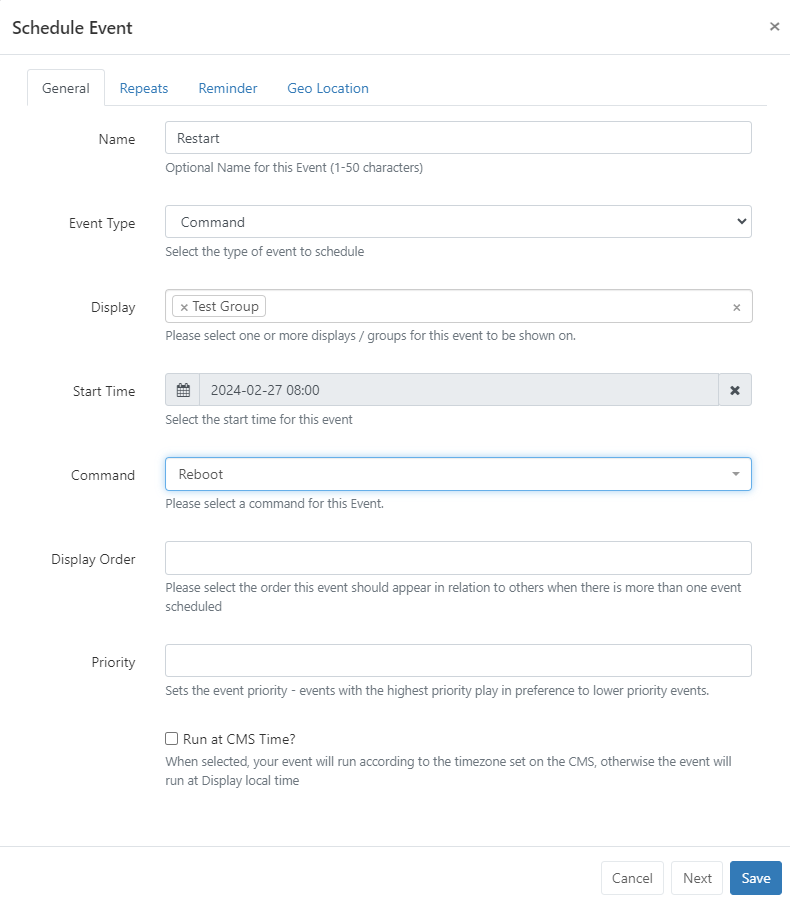Switch to the Repeats tab
Viewport: 790px width, 904px height.
point(144,88)
